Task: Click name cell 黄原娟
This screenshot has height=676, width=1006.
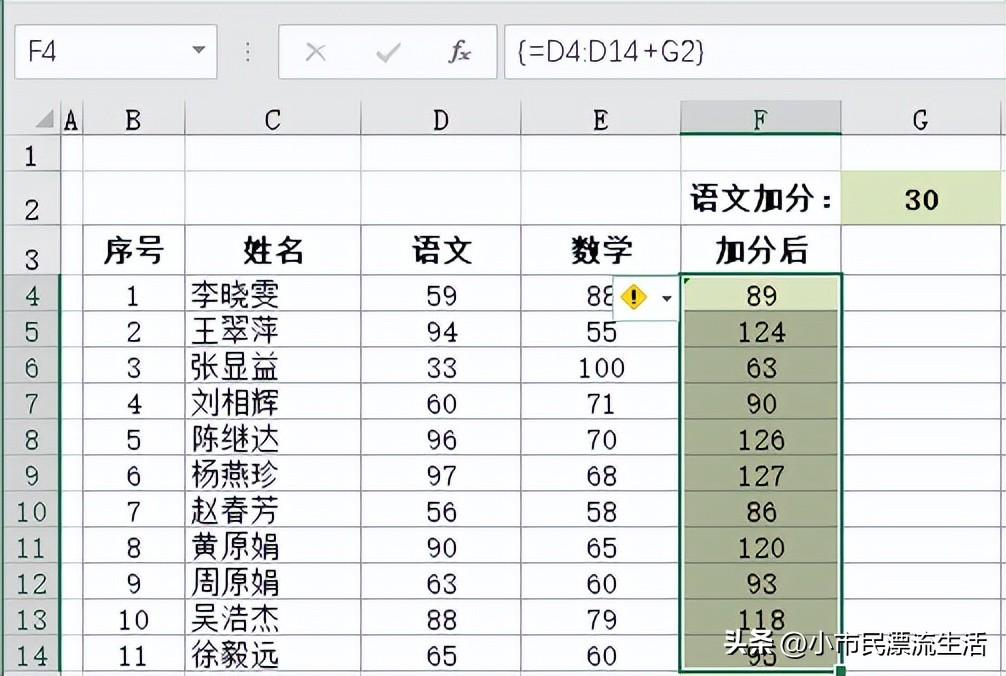Action: tap(273, 546)
